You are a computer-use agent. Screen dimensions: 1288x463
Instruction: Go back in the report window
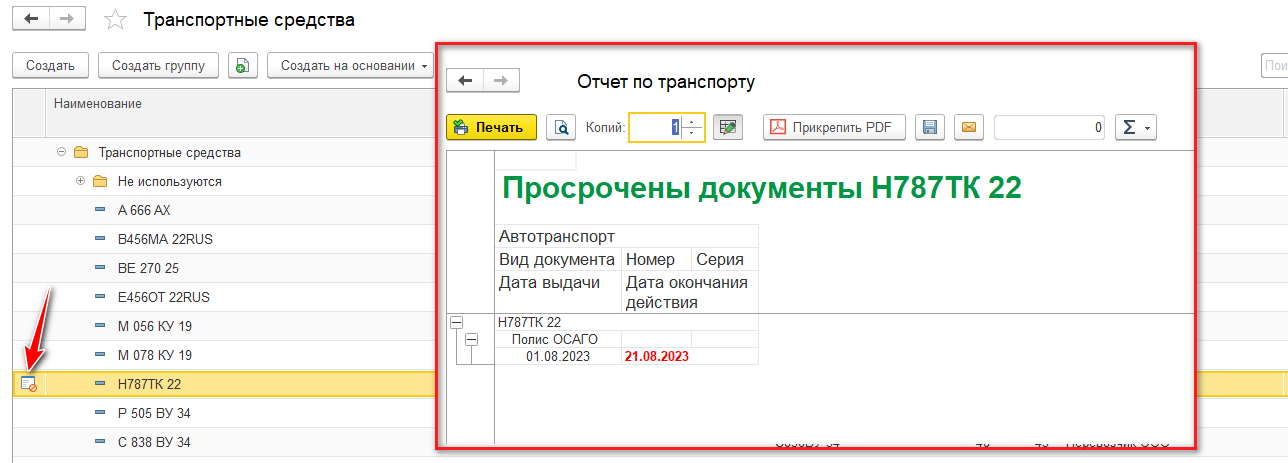465,81
